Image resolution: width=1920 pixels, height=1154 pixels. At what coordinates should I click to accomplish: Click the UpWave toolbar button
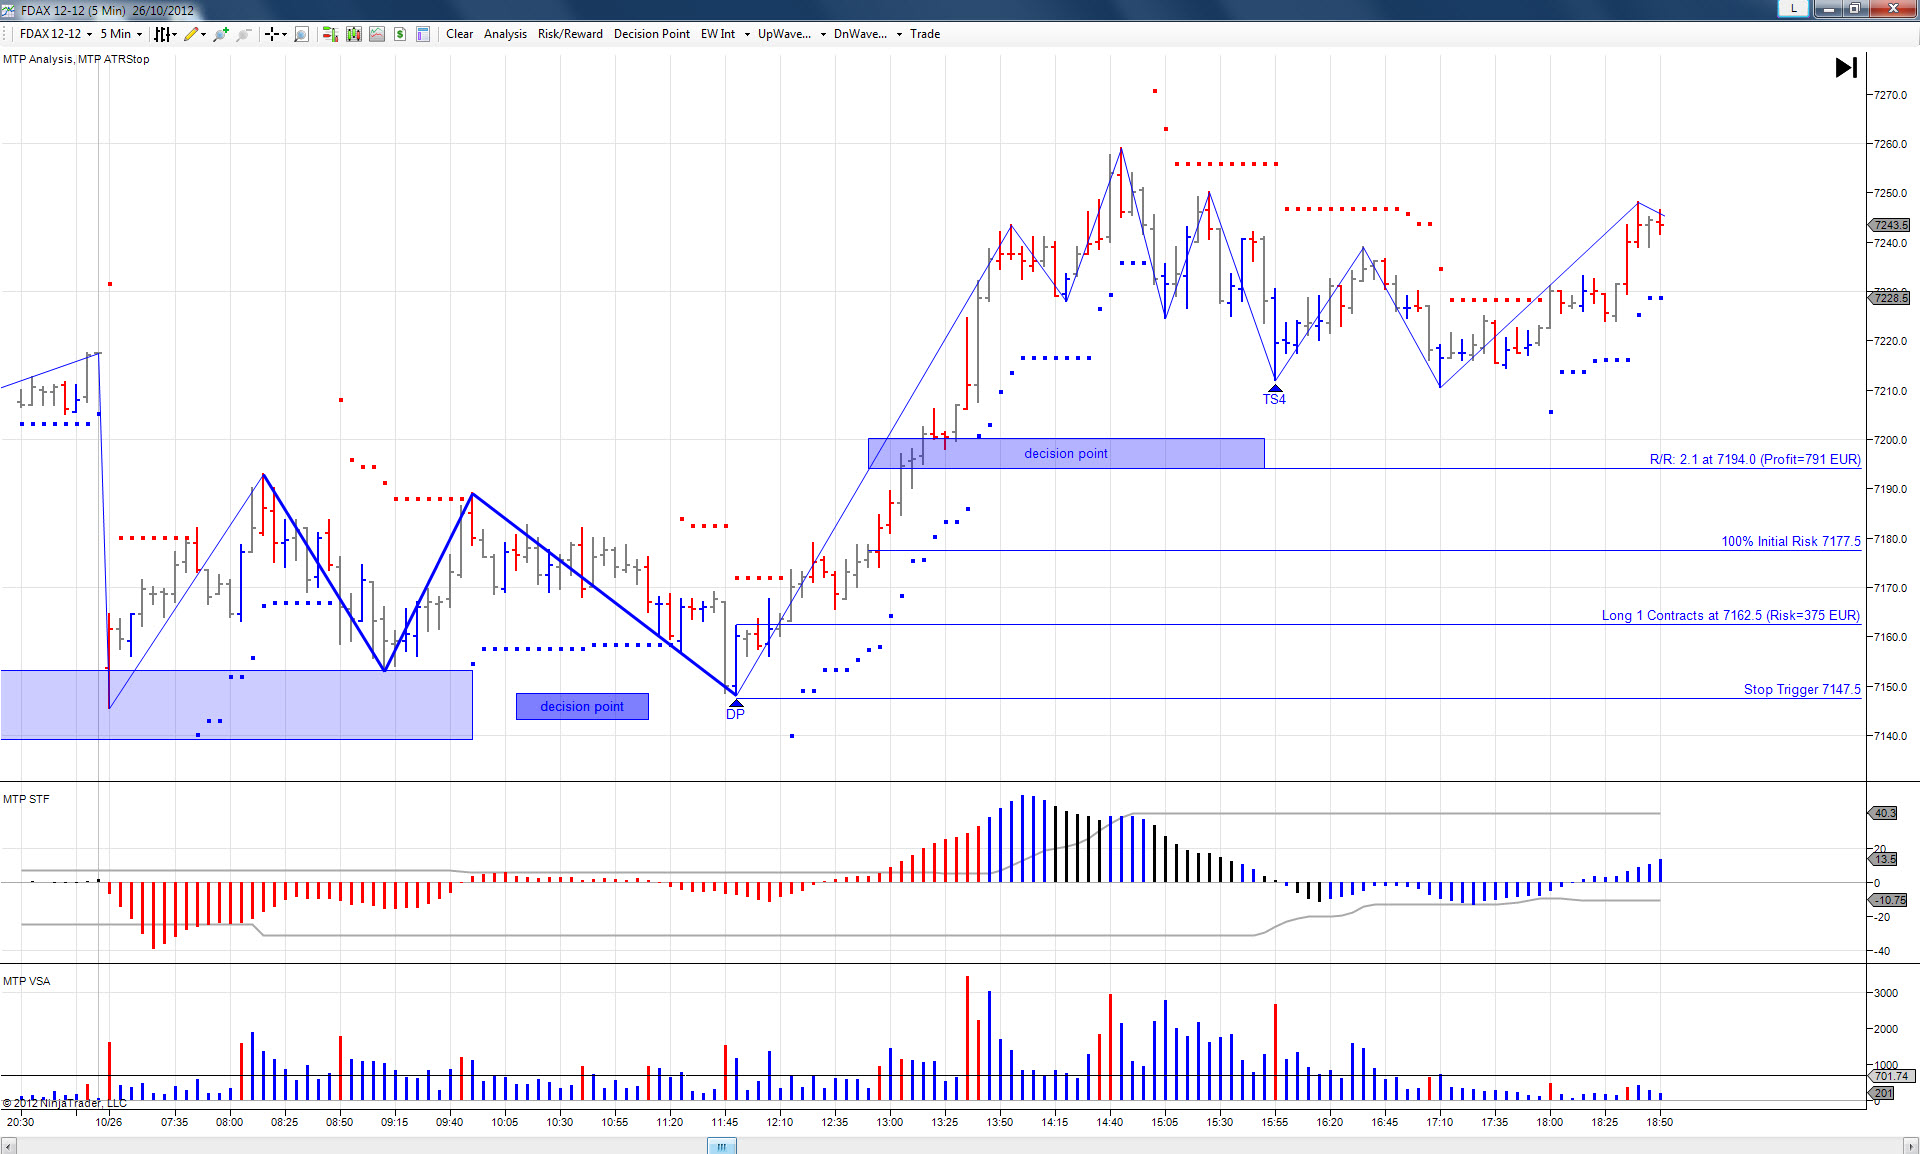click(784, 34)
